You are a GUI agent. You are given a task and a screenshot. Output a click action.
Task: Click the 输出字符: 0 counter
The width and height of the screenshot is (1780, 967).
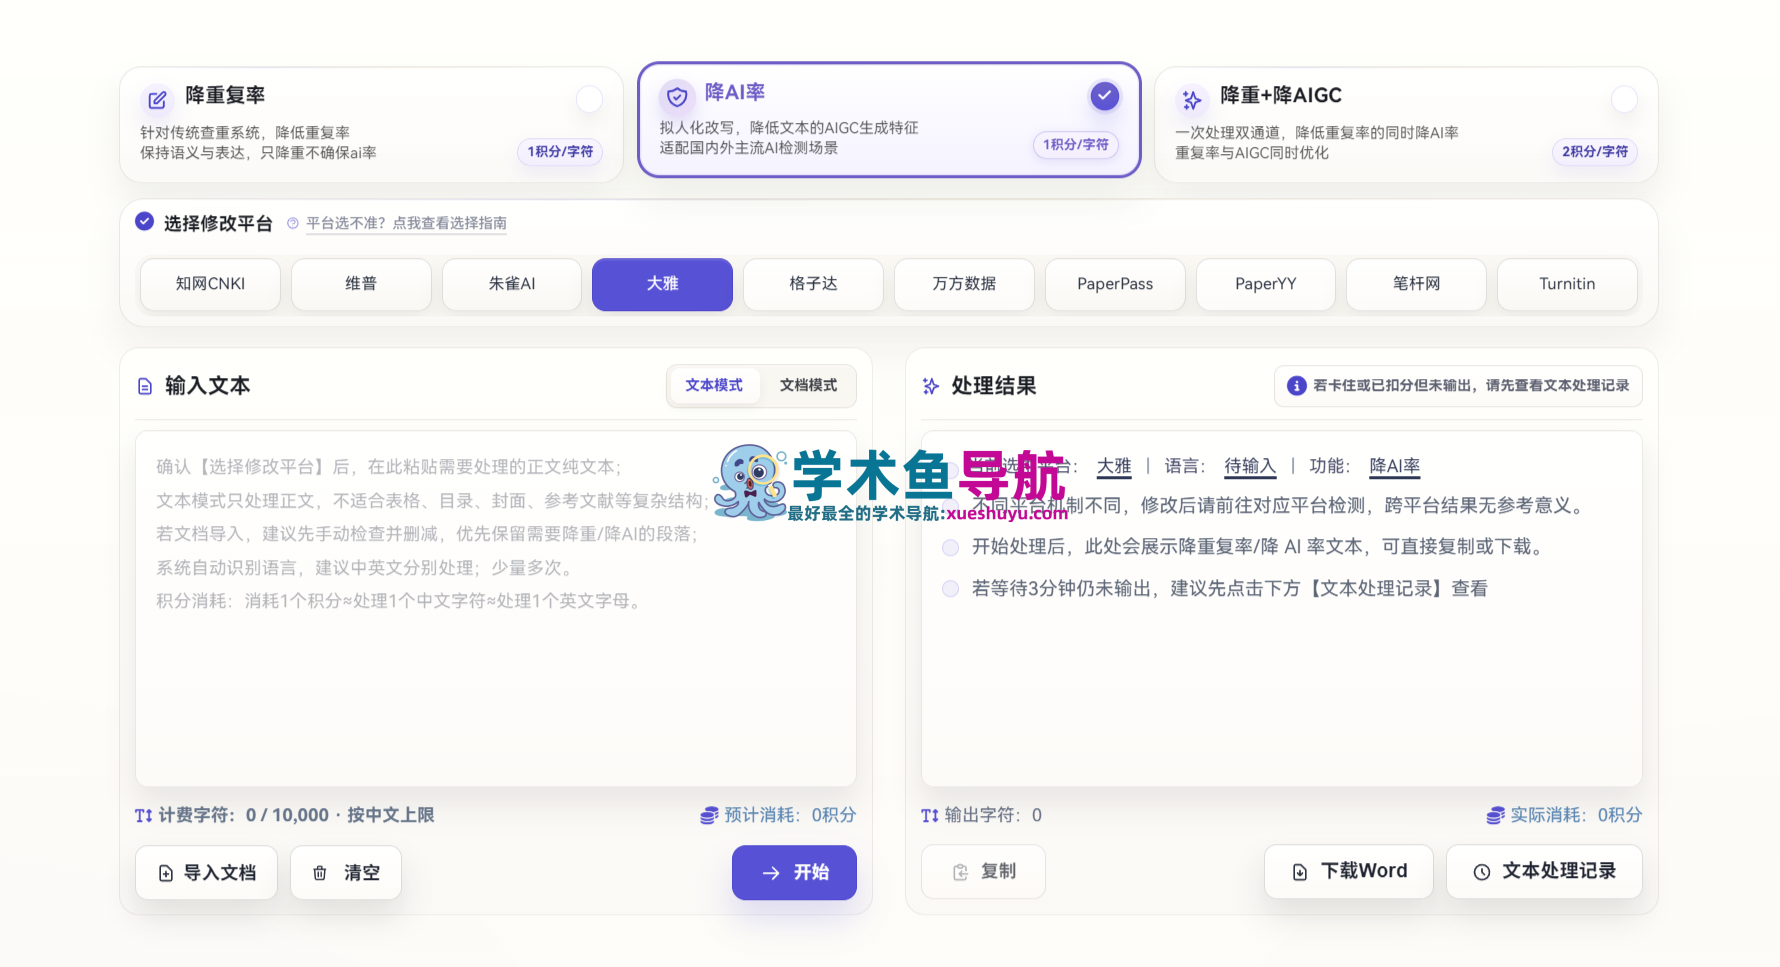point(981,816)
